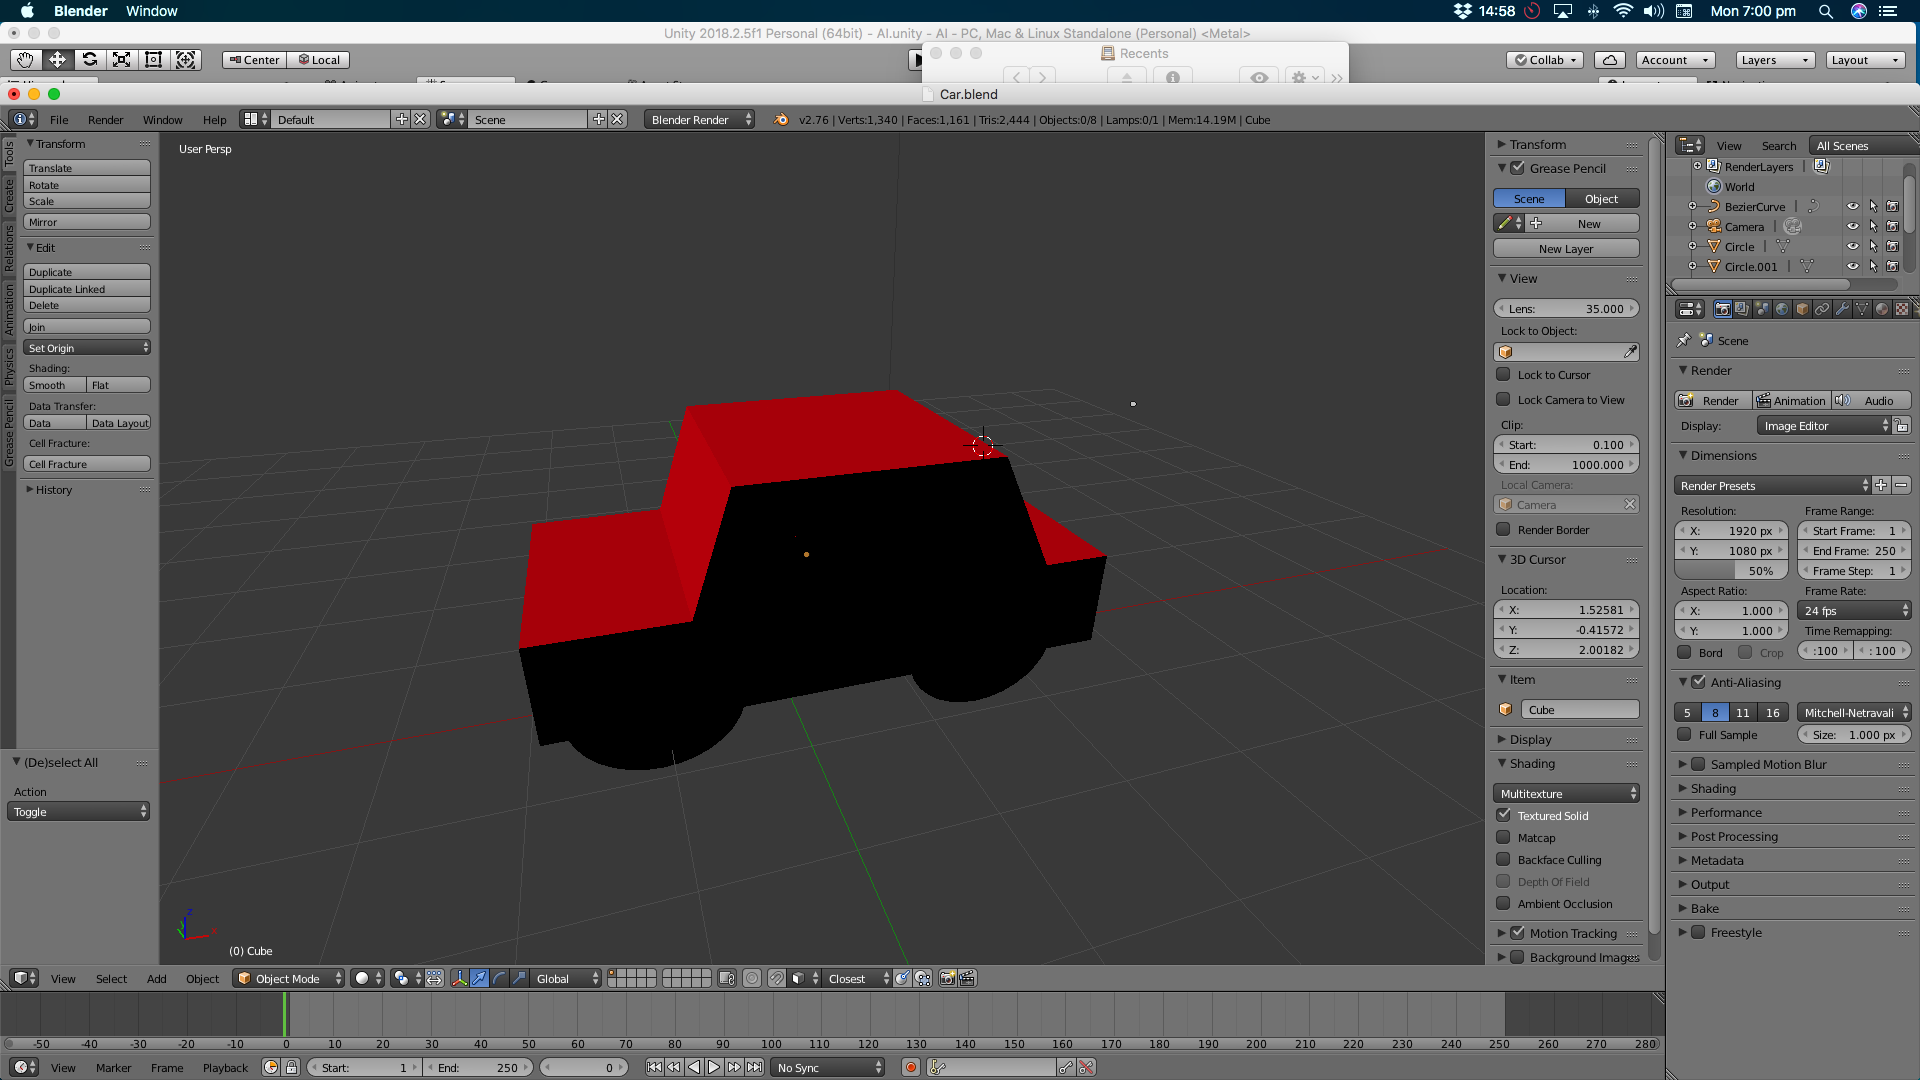Jump to the last frame

754,1068
